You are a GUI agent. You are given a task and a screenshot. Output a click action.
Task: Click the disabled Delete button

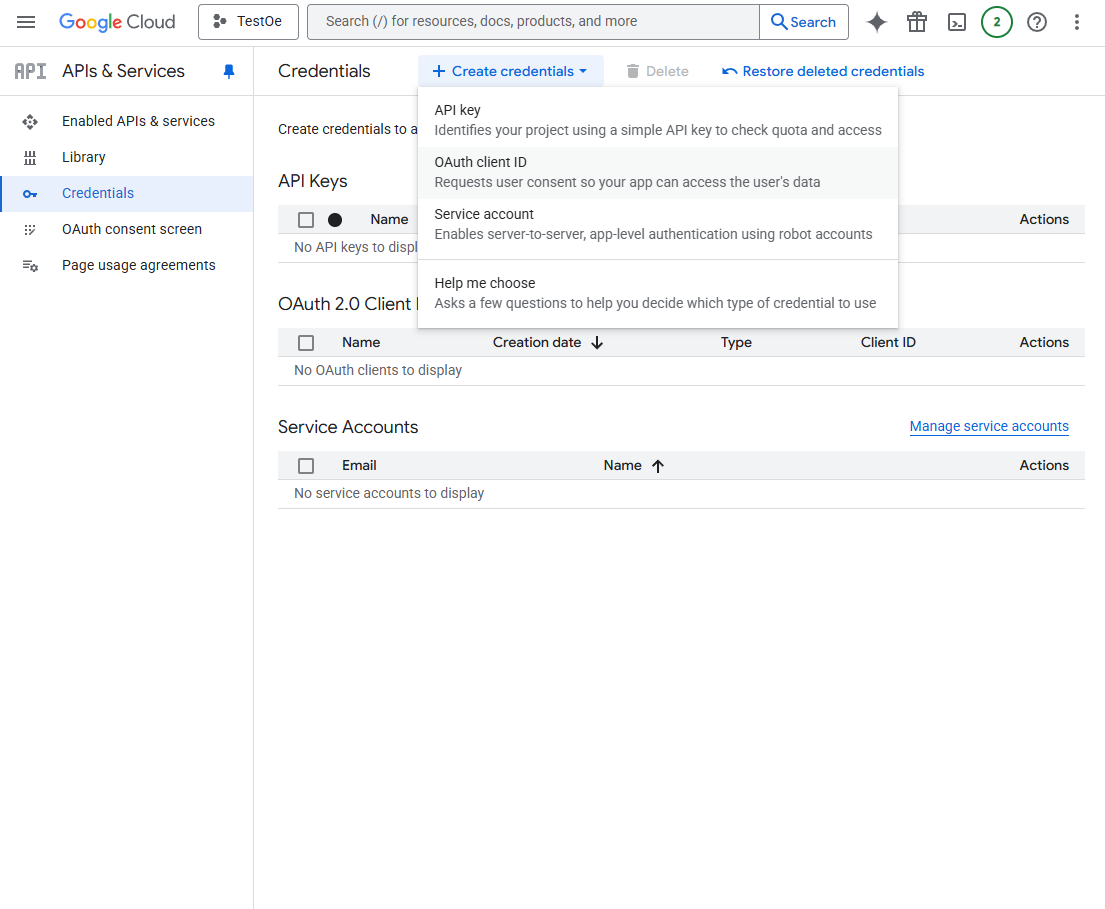[657, 71]
